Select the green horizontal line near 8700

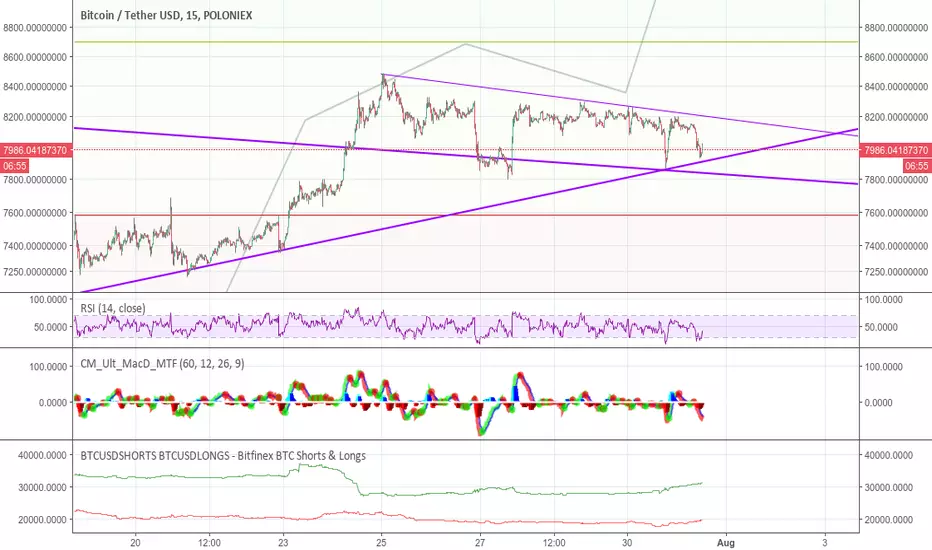[x=466, y=42]
